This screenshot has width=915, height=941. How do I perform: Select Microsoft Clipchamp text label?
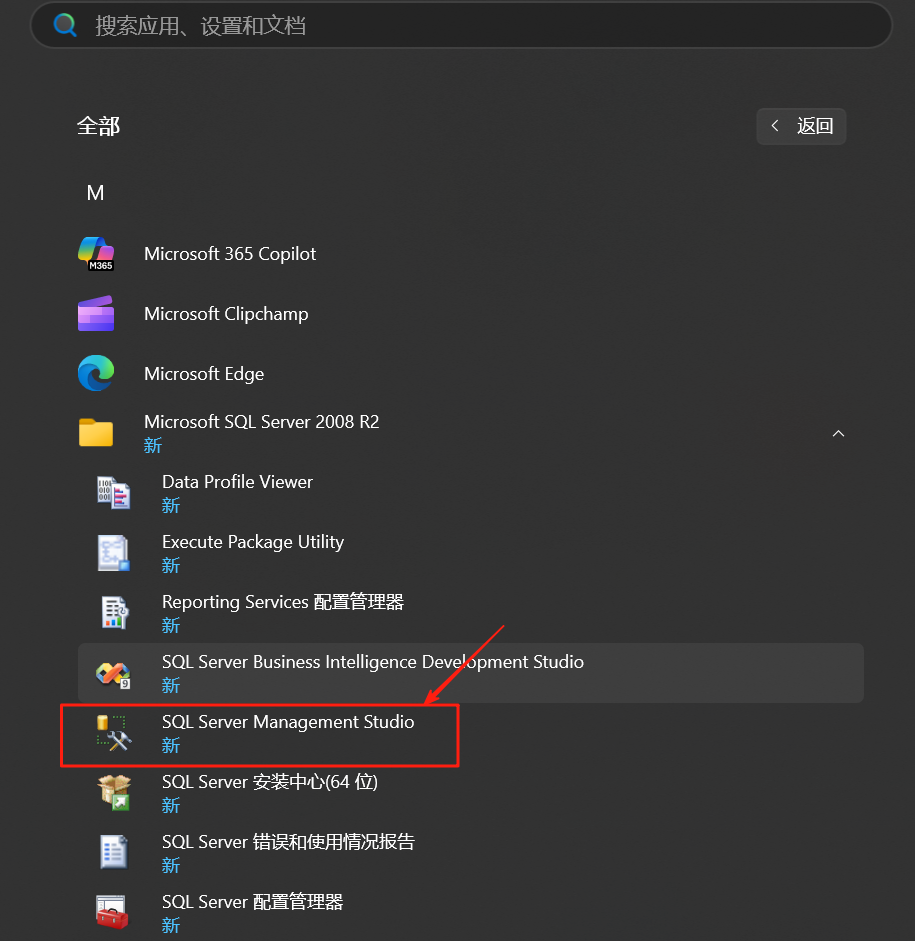click(x=226, y=314)
